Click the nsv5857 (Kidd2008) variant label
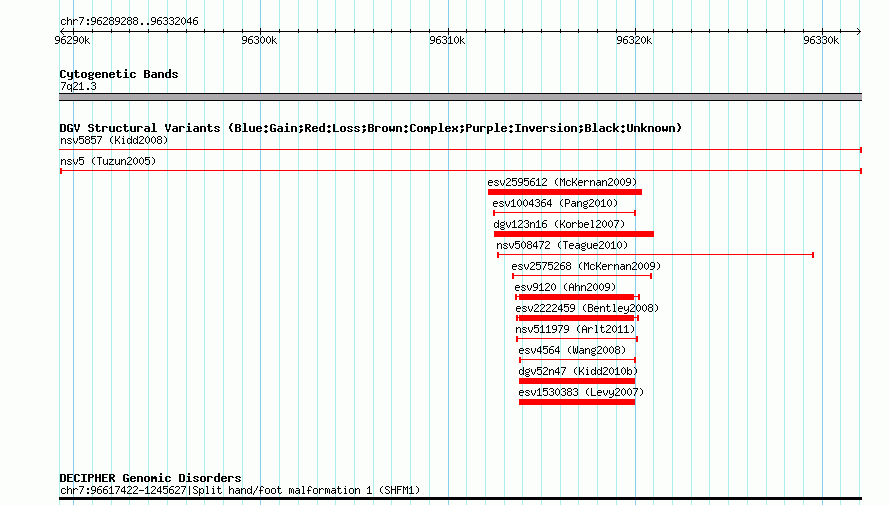This screenshot has width=890, height=505. pos(114,140)
